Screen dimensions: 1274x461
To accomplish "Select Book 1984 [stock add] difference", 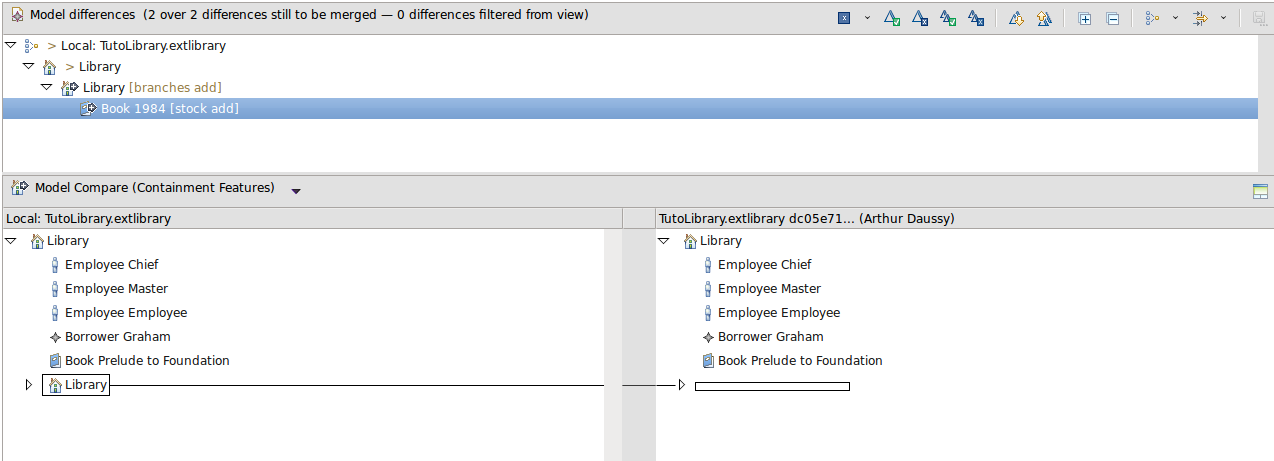I will coord(169,109).
